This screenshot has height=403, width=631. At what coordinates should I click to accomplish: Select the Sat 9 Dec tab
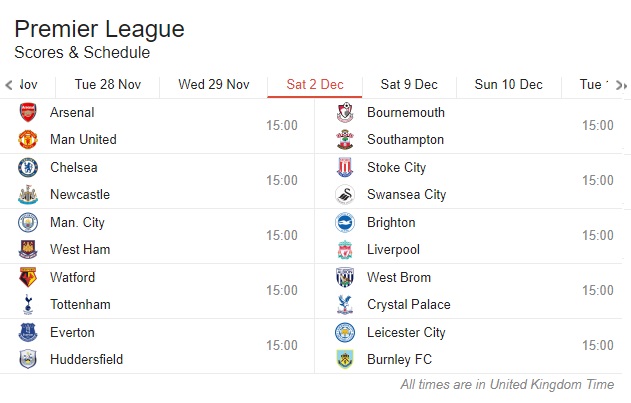click(x=409, y=85)
